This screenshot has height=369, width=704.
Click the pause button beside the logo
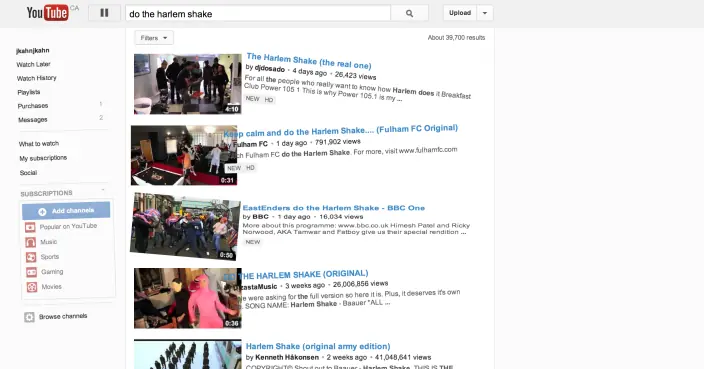(x=104, y=13)
